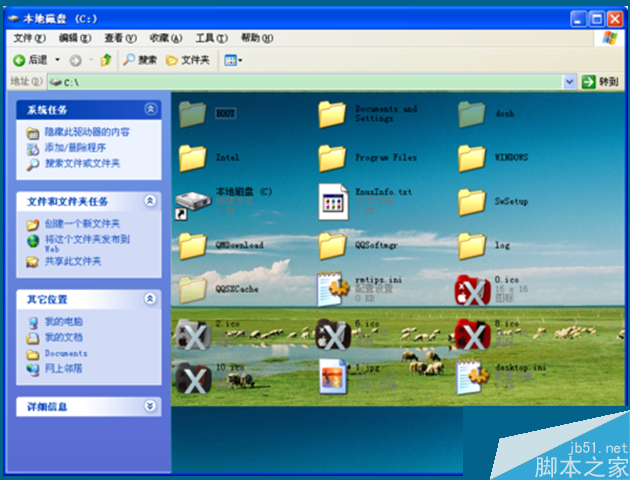Image resolution: width=630 pixels, height=480 pixels.
Task: Expand the address bar dropdown arrow
Action: coord(569,82)
